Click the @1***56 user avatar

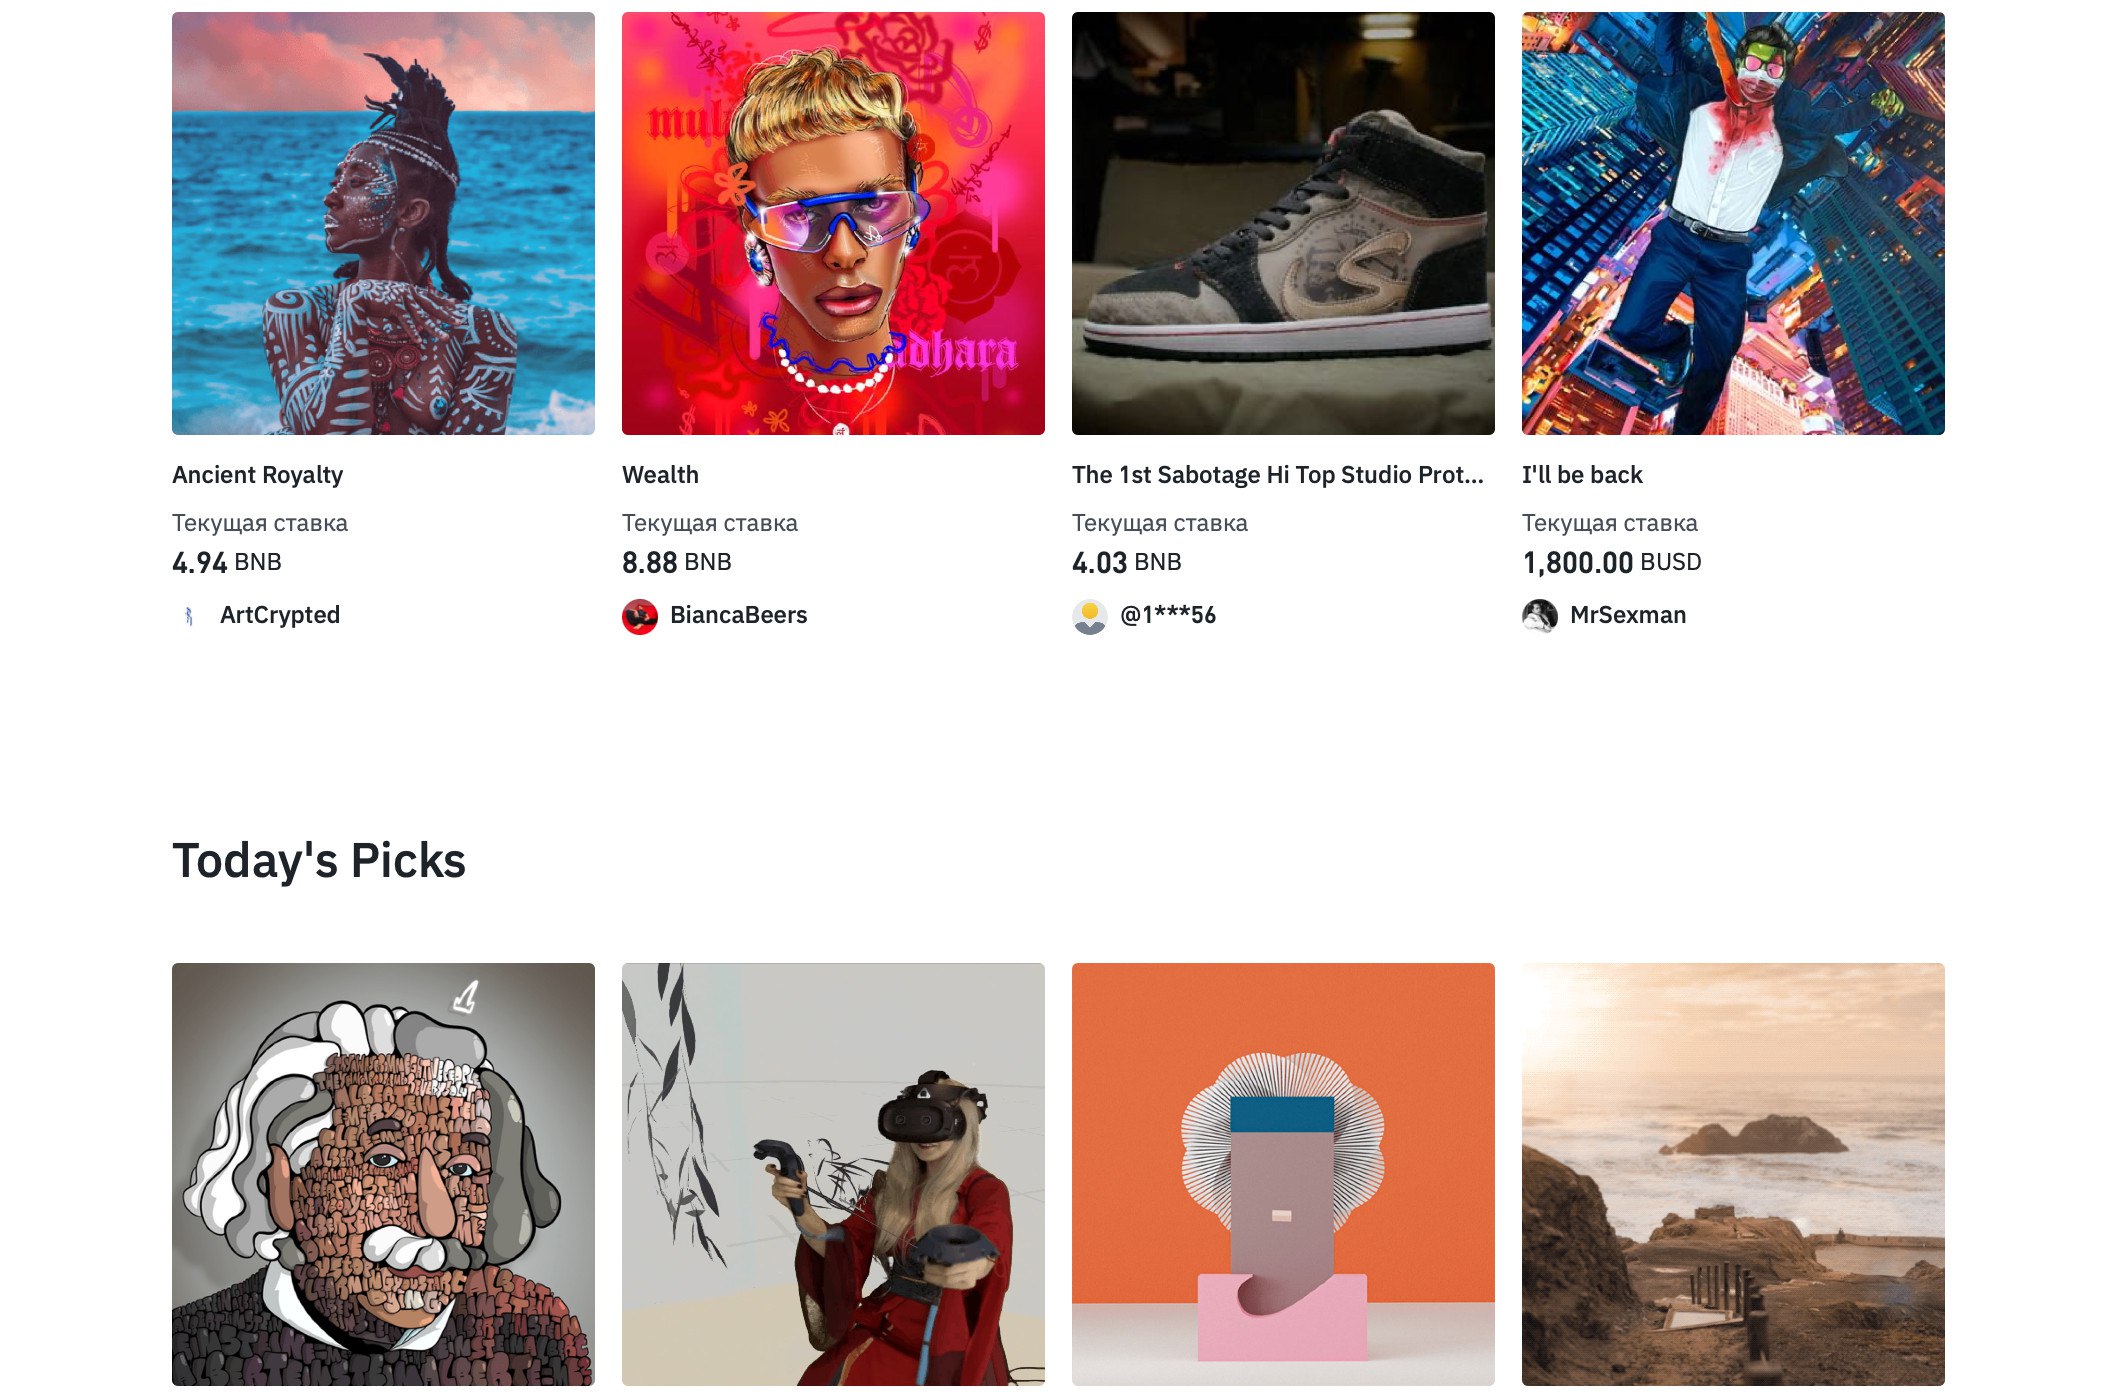(x=1090, y=616)
